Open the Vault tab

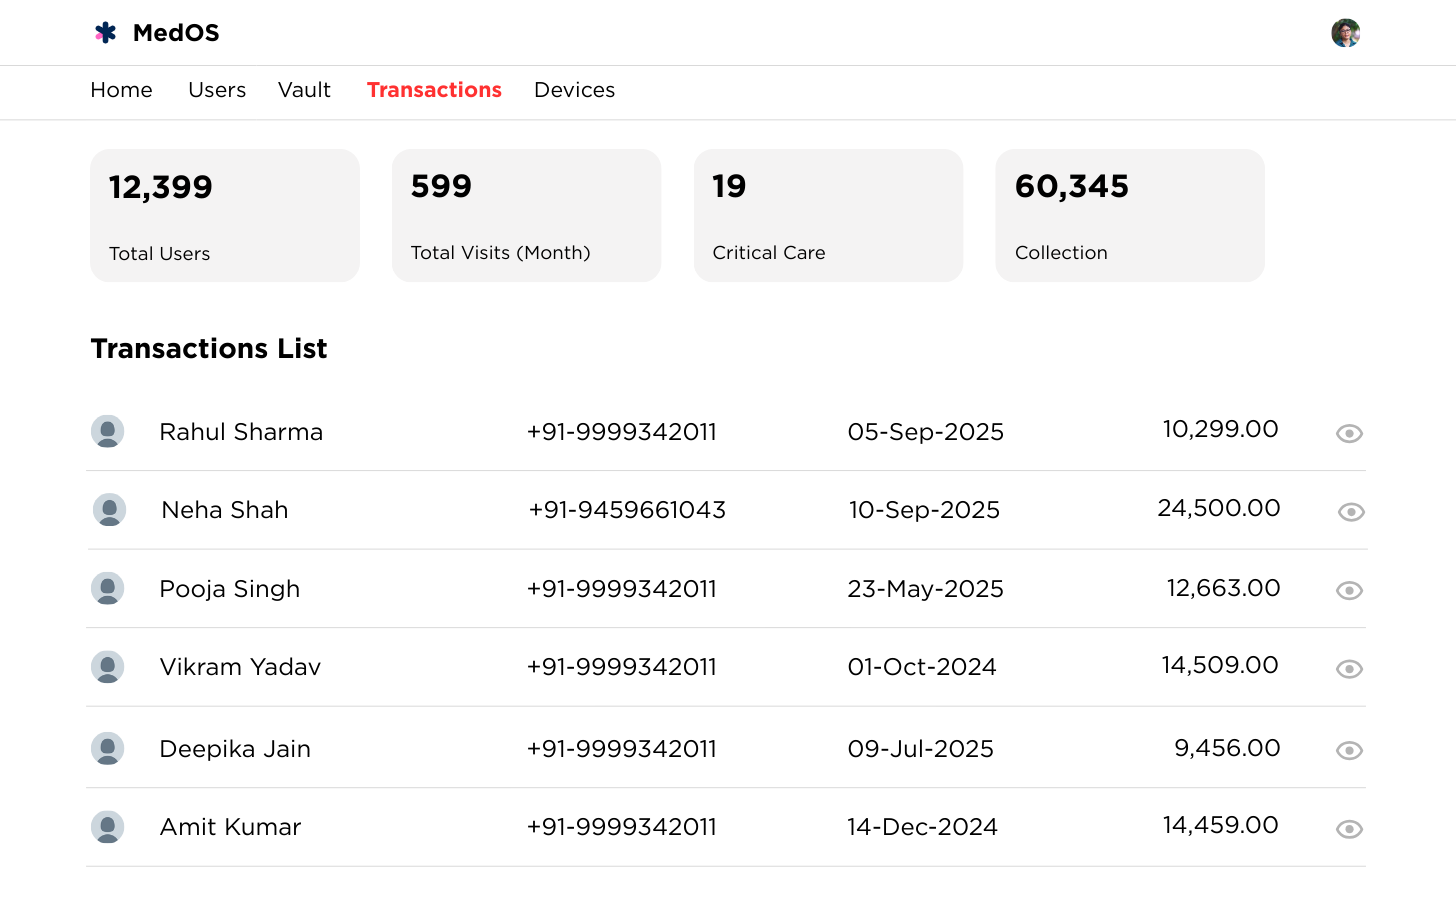tap(304, 90)
